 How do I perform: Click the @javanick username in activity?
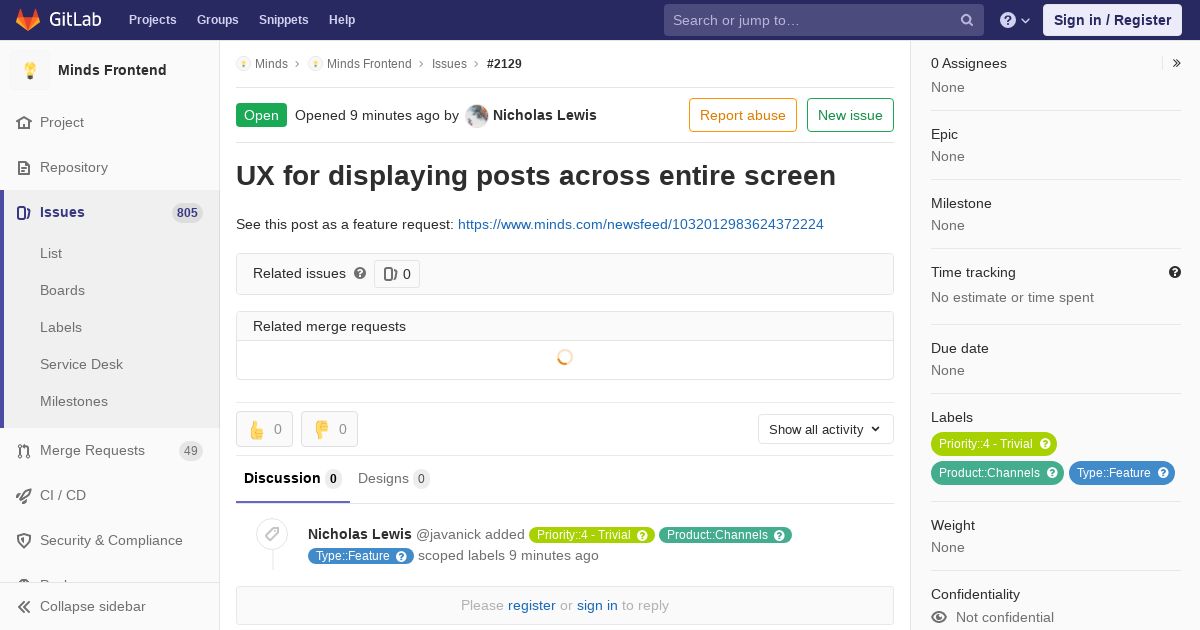(x=448, y=534)
